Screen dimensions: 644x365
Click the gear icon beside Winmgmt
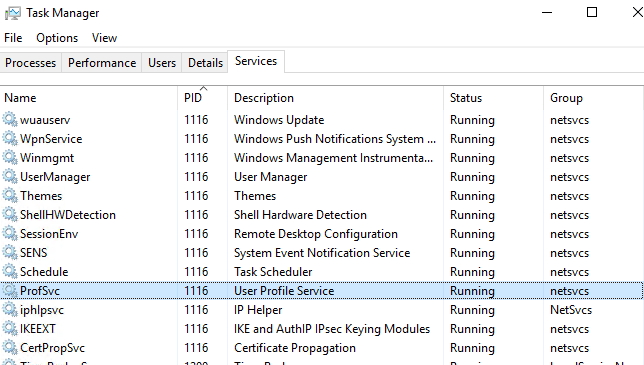10,157
